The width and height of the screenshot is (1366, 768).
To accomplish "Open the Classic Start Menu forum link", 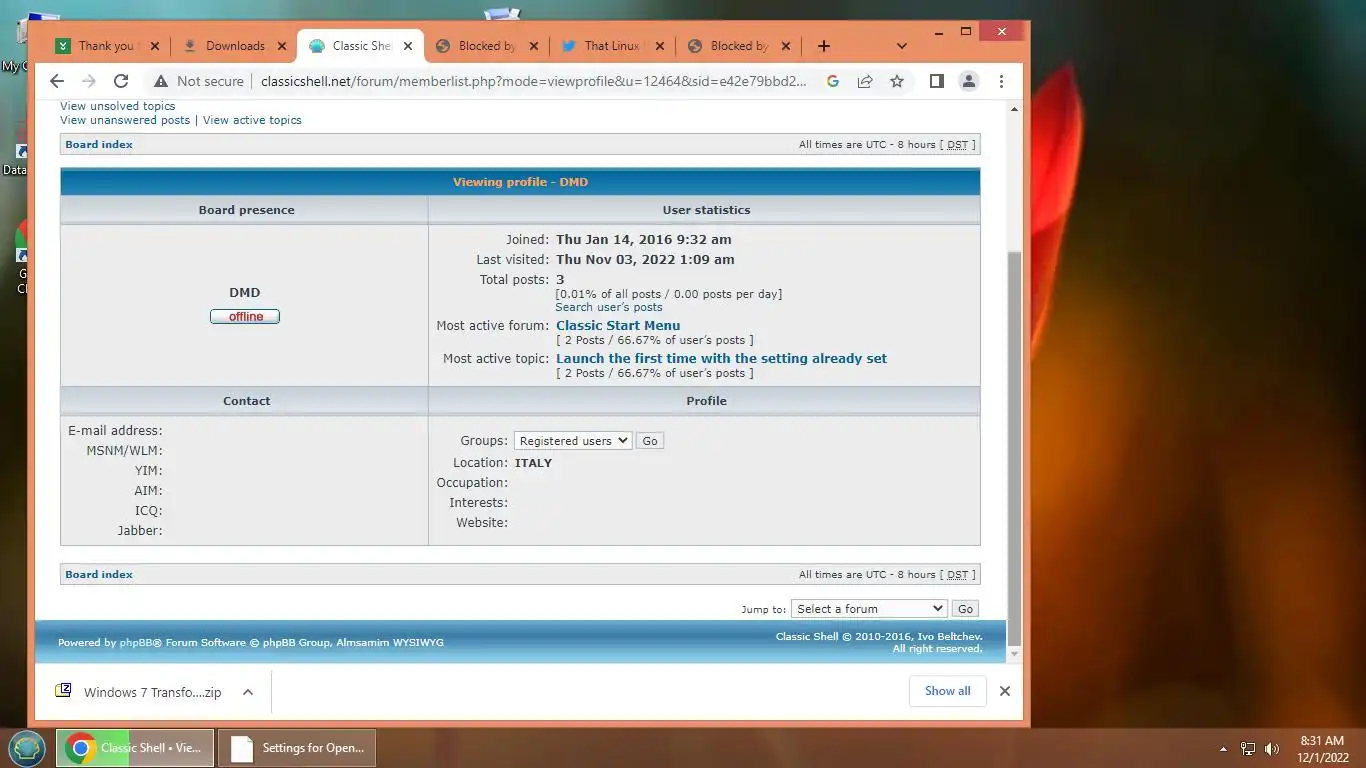I will [x=618, y=325].
